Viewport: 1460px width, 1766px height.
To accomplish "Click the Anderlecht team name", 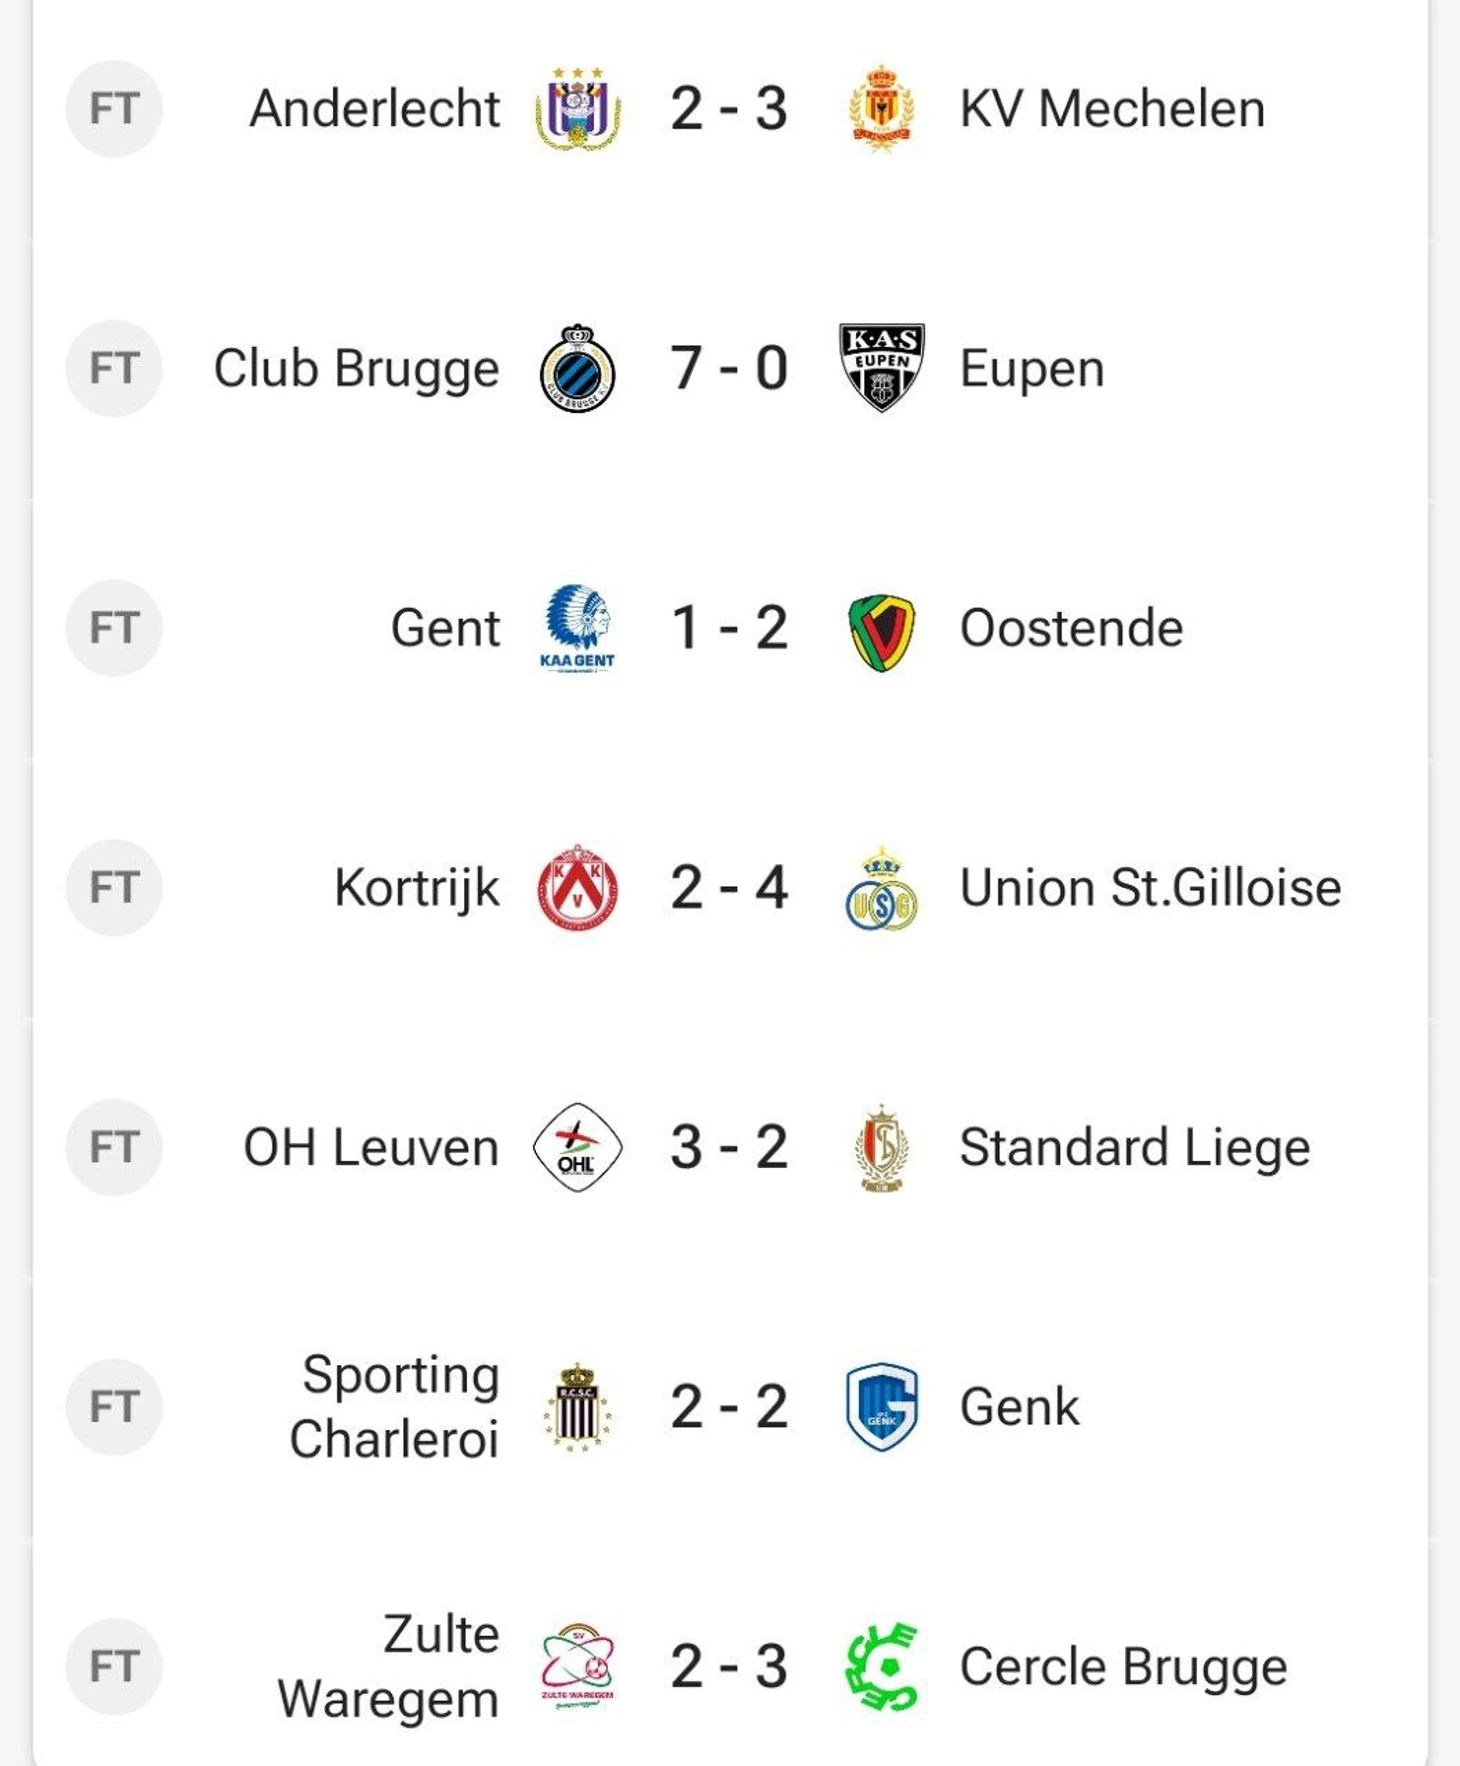I will click(374, 109).
